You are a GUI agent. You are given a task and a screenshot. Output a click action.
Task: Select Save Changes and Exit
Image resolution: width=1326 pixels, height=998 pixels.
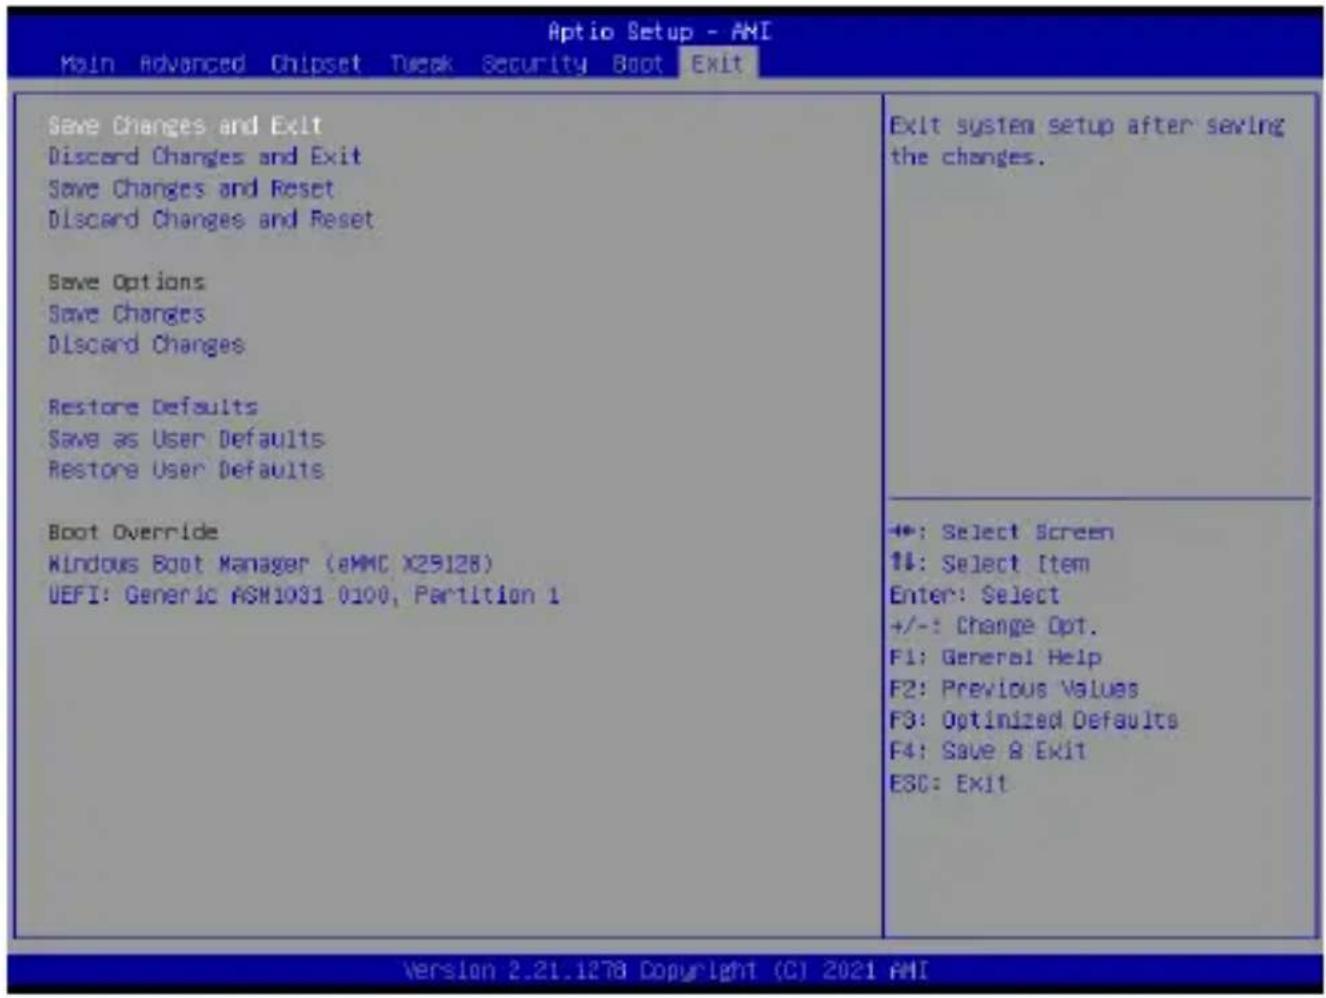tap(185, 126)
